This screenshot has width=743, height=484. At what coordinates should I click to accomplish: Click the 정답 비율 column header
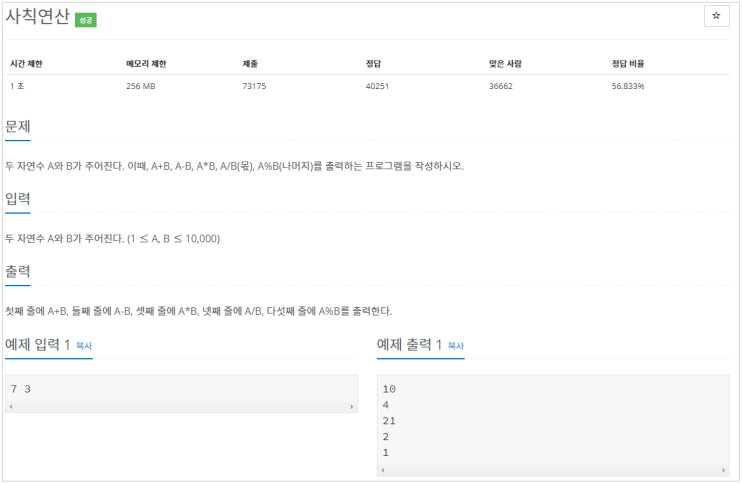(628, 64)
